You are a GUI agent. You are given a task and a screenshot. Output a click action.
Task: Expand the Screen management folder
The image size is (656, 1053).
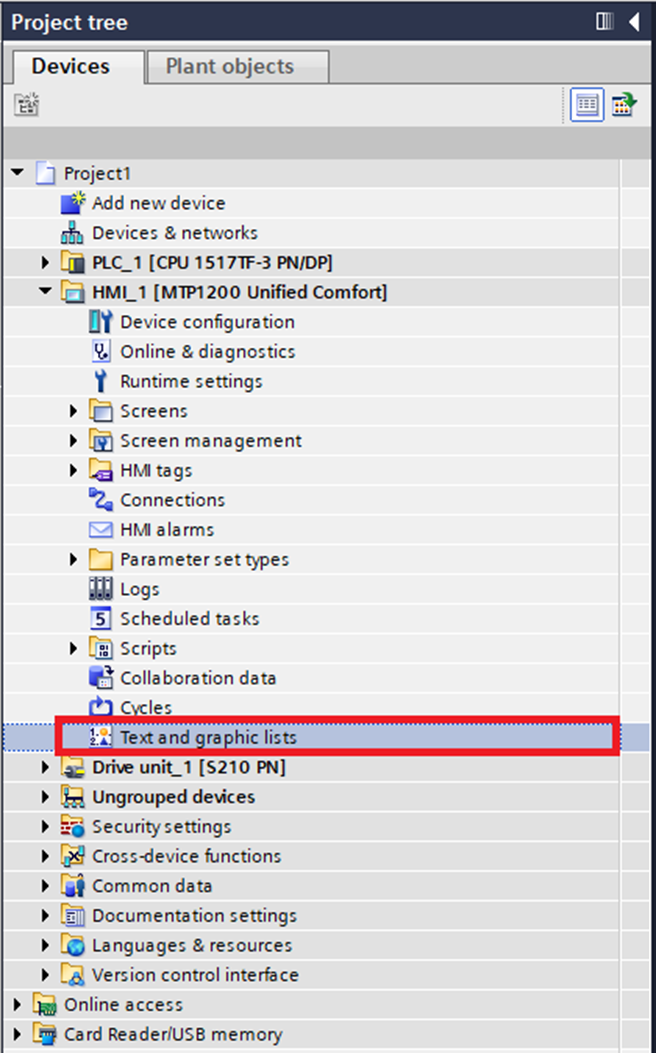click(73, 440)
